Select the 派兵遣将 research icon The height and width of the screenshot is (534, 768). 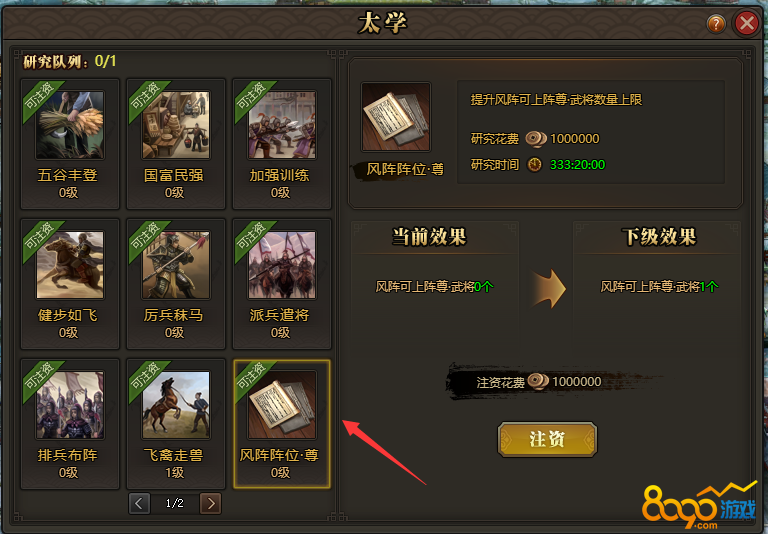(x=282, y=265)
